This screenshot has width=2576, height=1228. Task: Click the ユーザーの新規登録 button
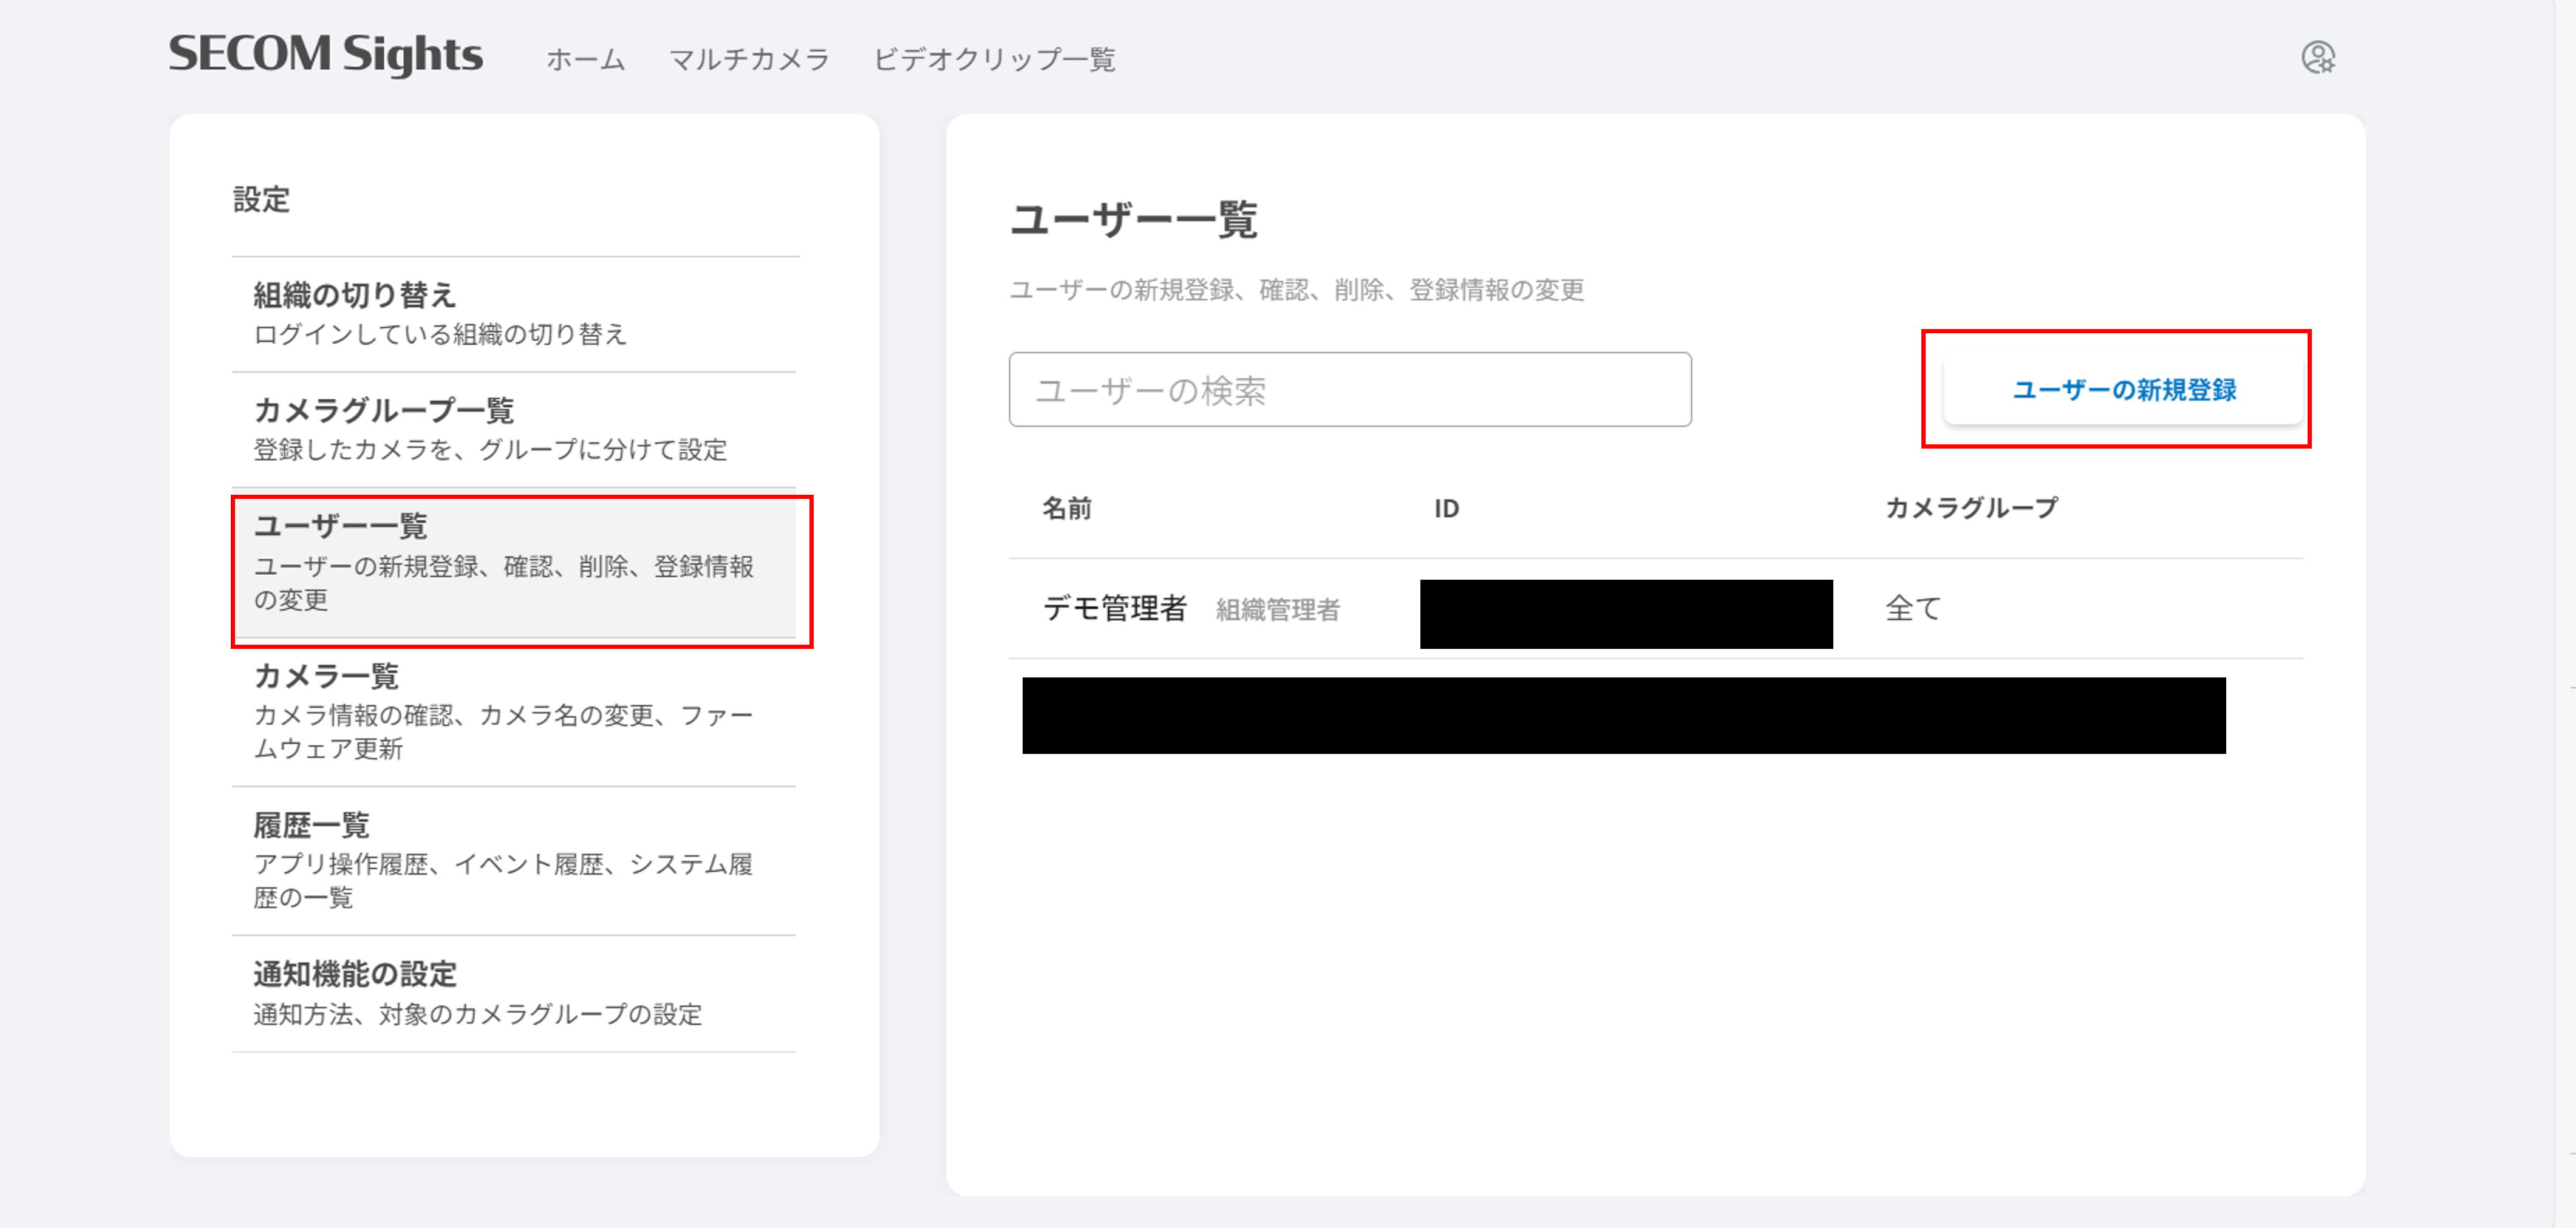tap(2123, 390)
